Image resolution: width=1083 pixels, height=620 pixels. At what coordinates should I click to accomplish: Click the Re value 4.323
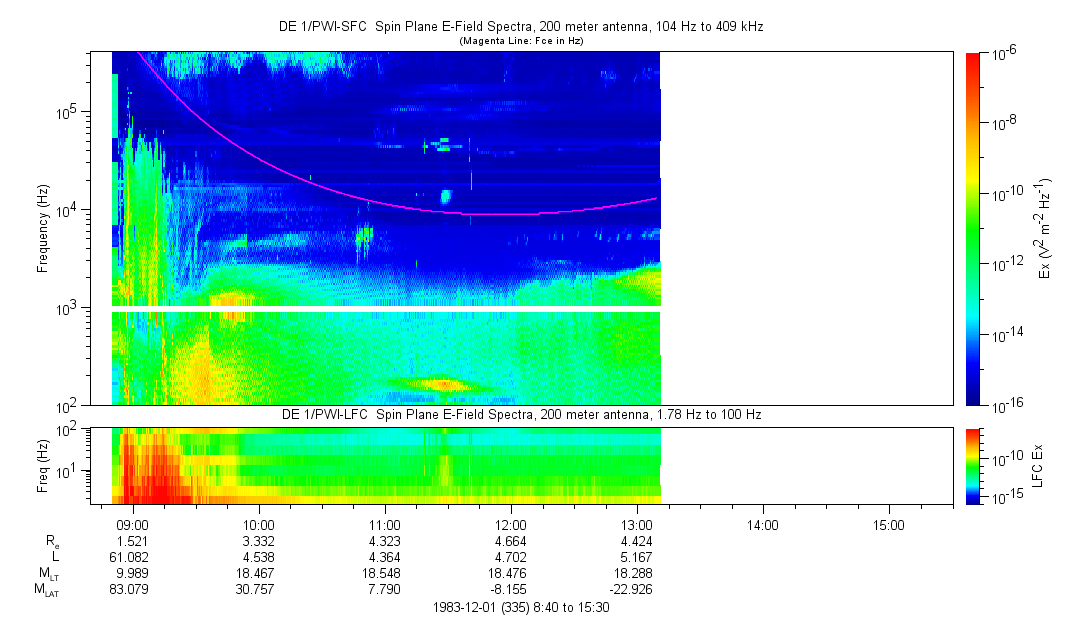pyautogui.click(x=385, y=541)
